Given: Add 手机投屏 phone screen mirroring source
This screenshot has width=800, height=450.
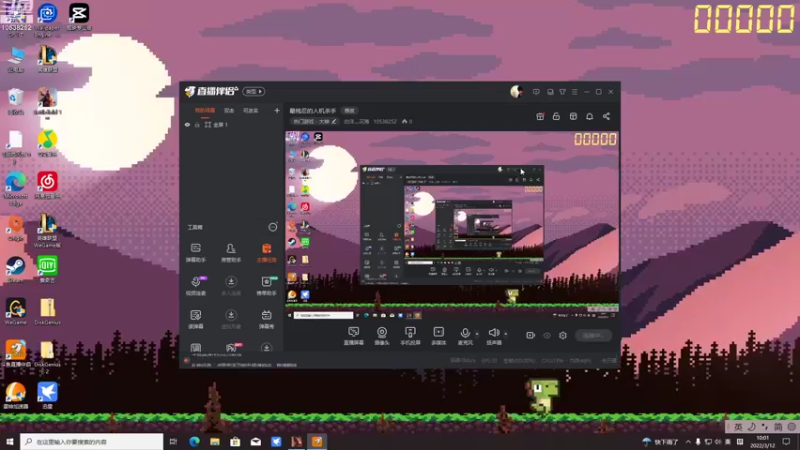Looking at the screenshot, I should 410,336.
